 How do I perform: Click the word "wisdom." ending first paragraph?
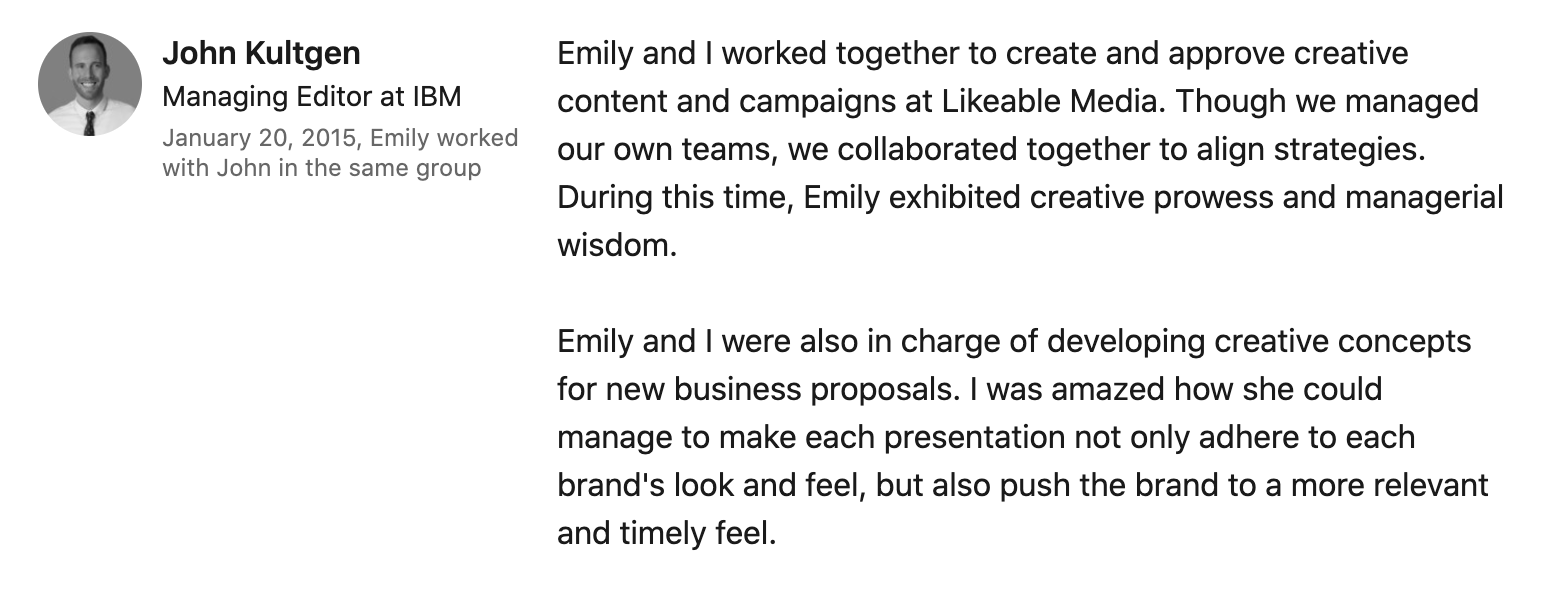617,245
